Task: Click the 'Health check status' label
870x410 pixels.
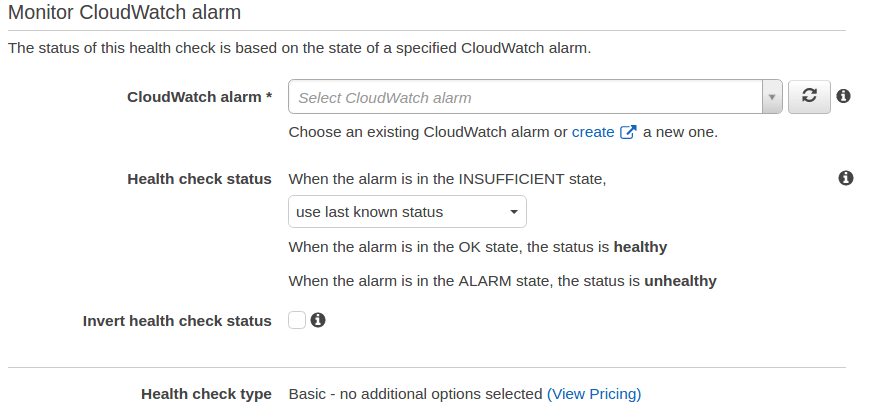Action: [199, 179]
